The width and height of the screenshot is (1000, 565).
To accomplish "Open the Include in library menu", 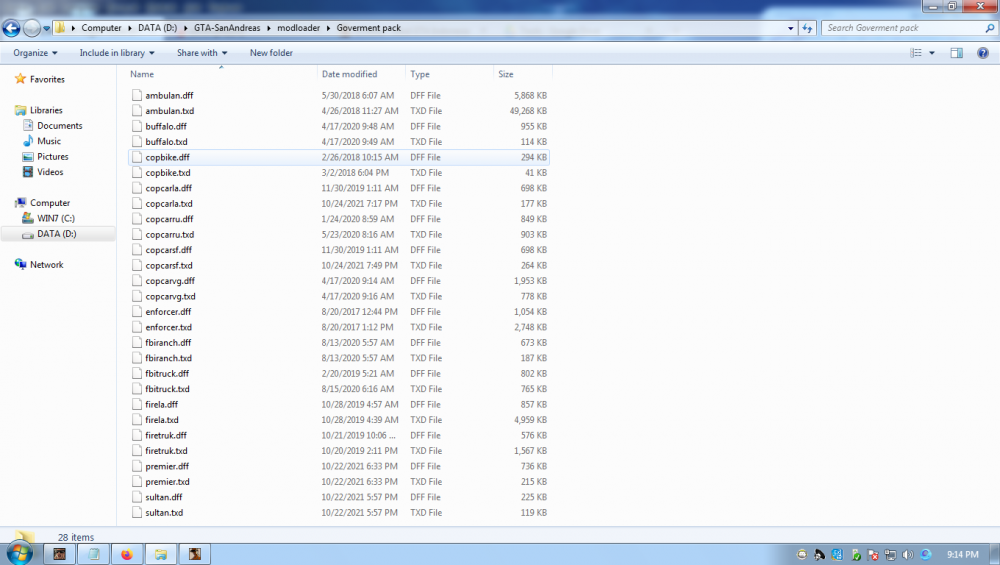I will (x=117, y=53).
